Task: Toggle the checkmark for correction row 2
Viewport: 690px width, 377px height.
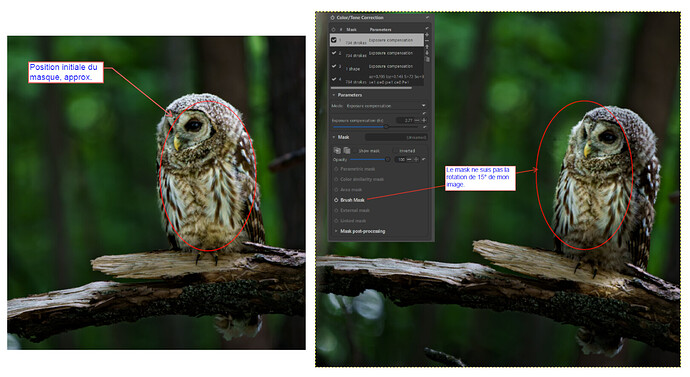Action: pos(334,53)
